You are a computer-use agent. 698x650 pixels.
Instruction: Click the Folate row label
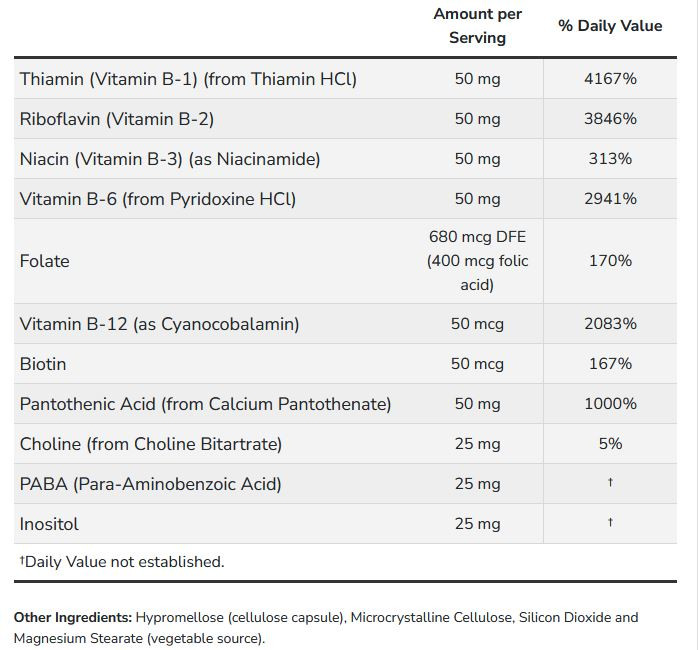point(45,261)
